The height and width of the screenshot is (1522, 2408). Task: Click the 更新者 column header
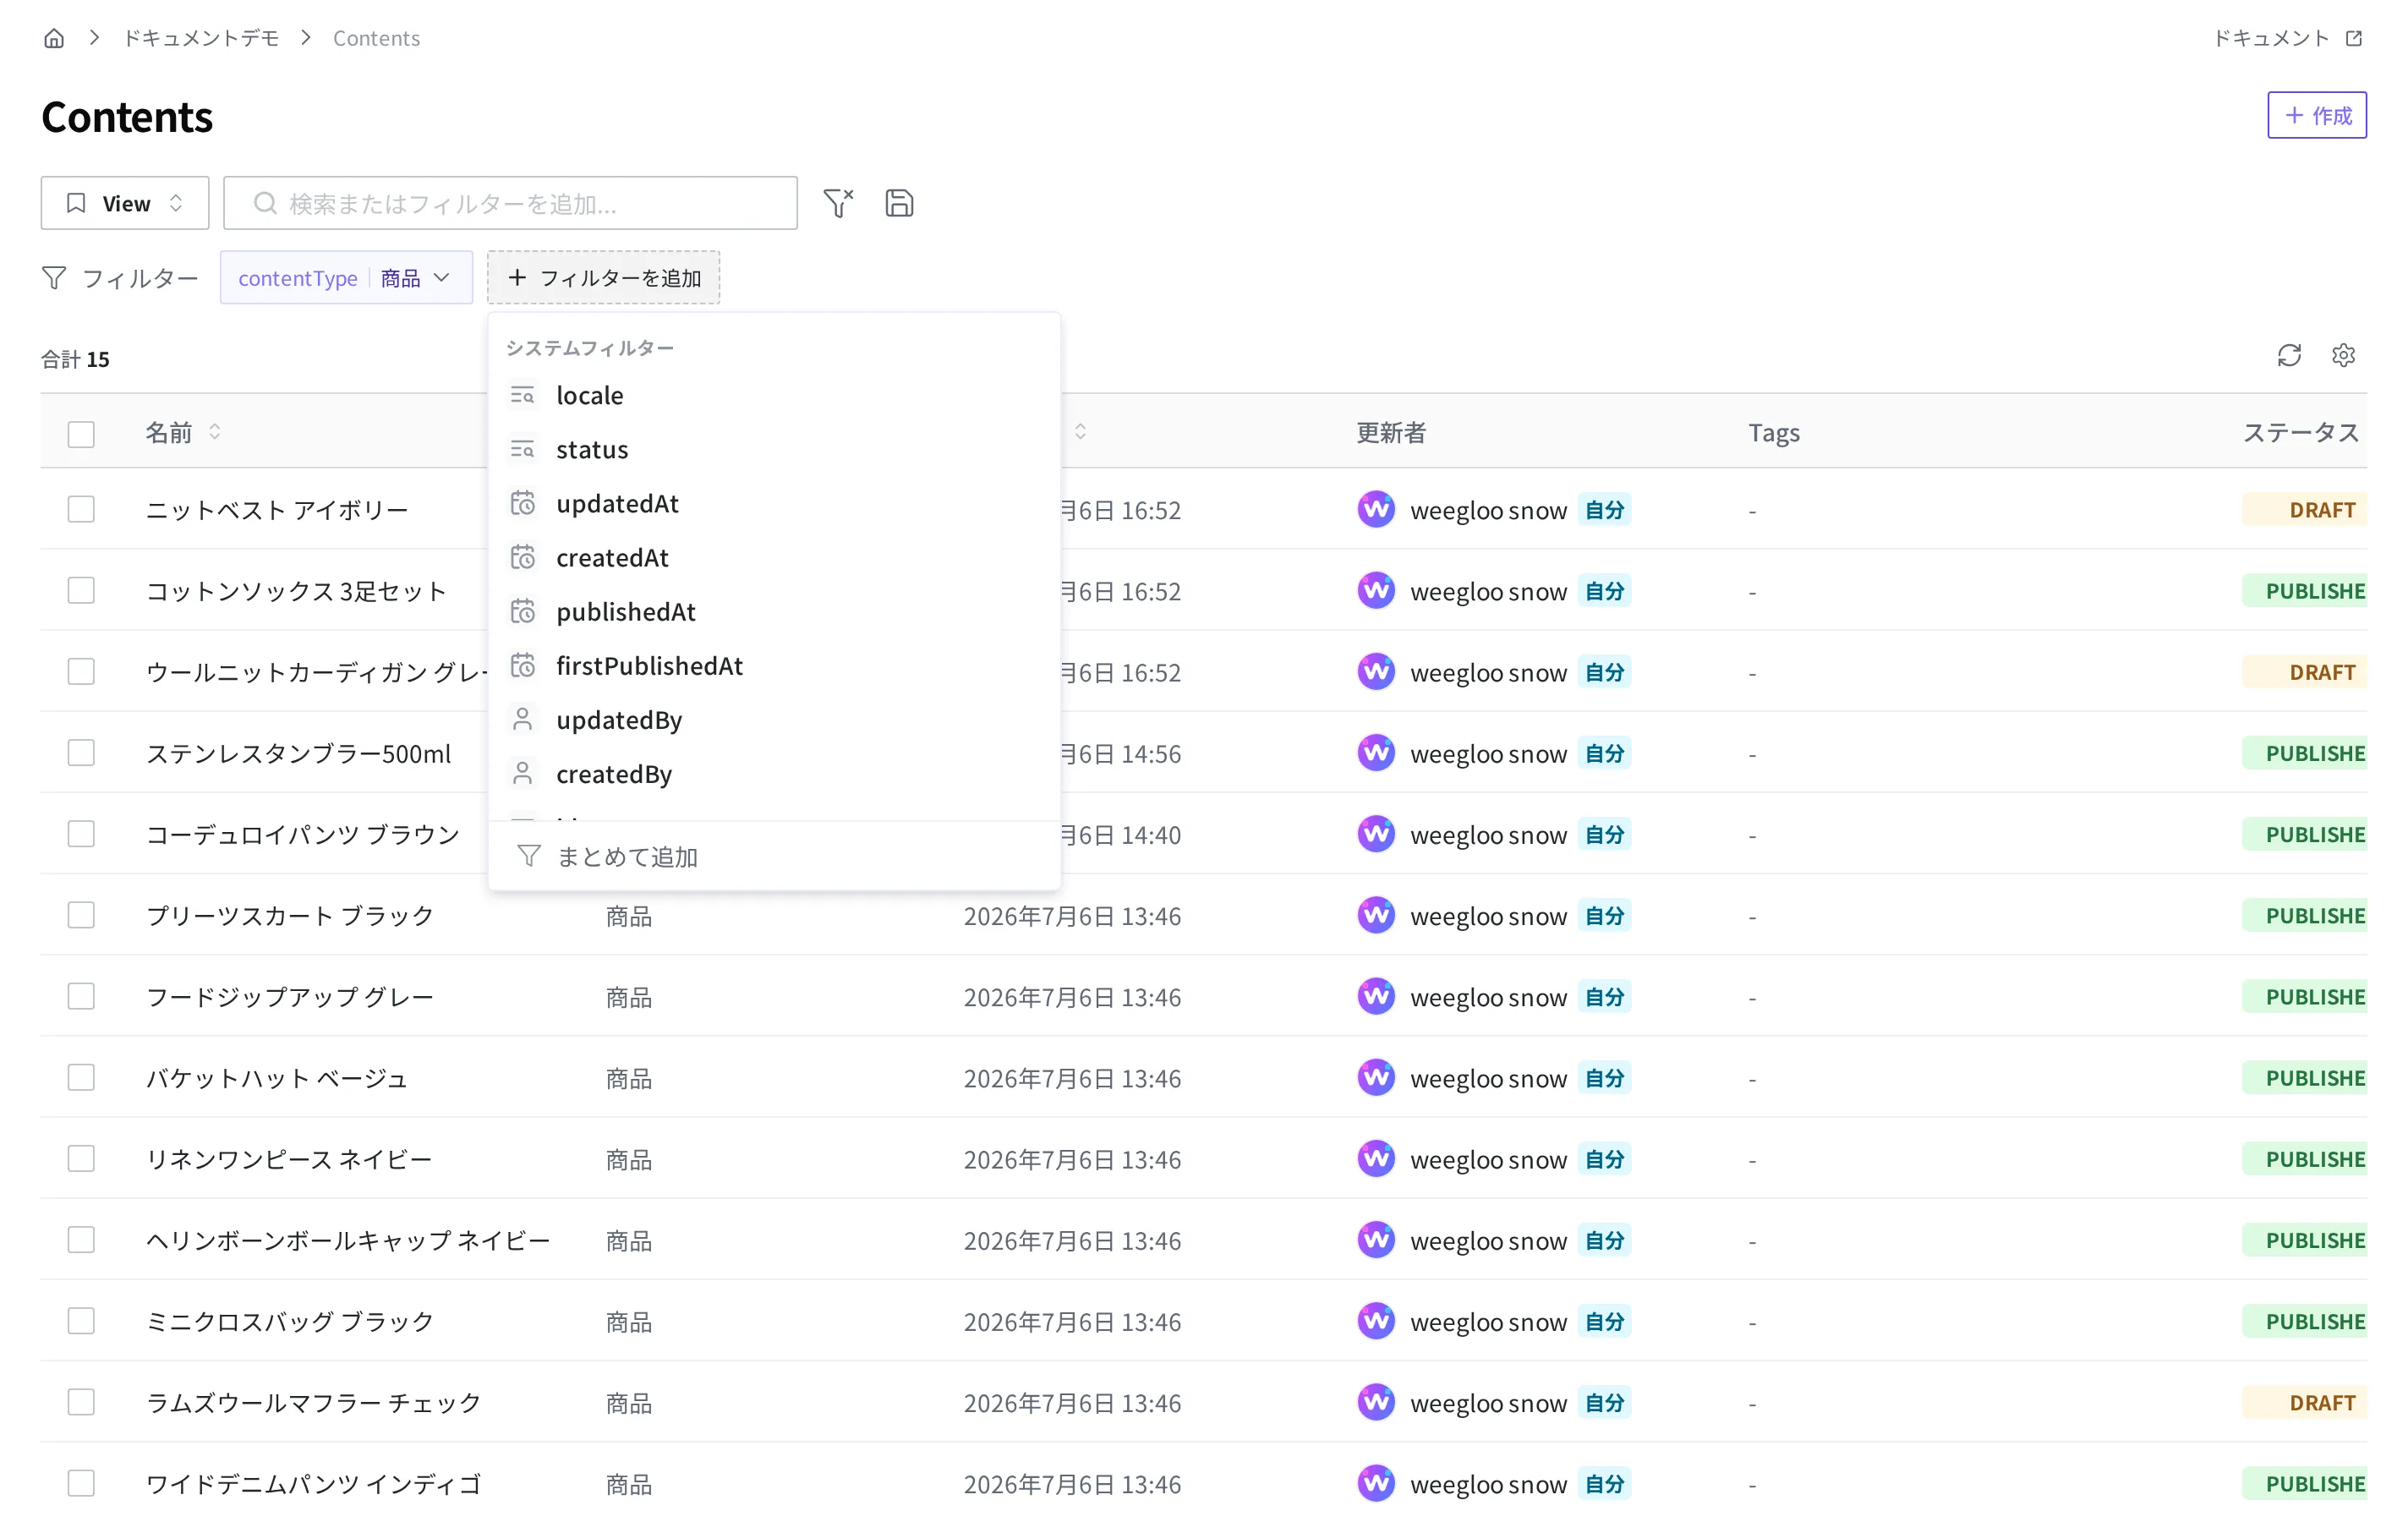[1391, 432]
